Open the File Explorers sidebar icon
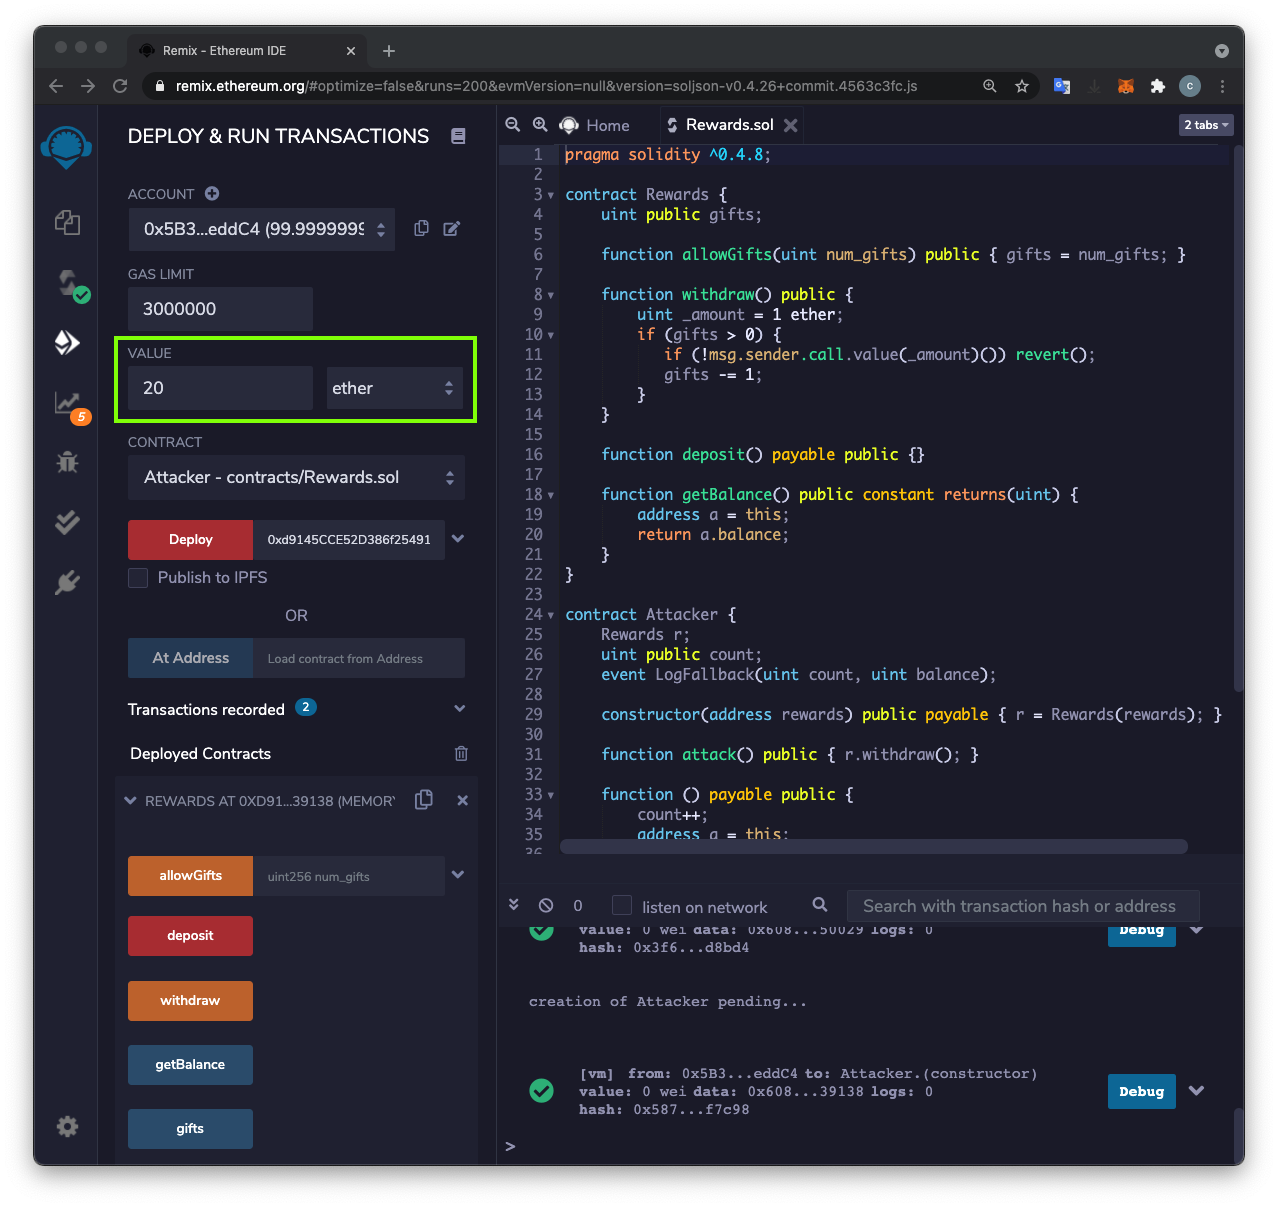 point(67,222)
